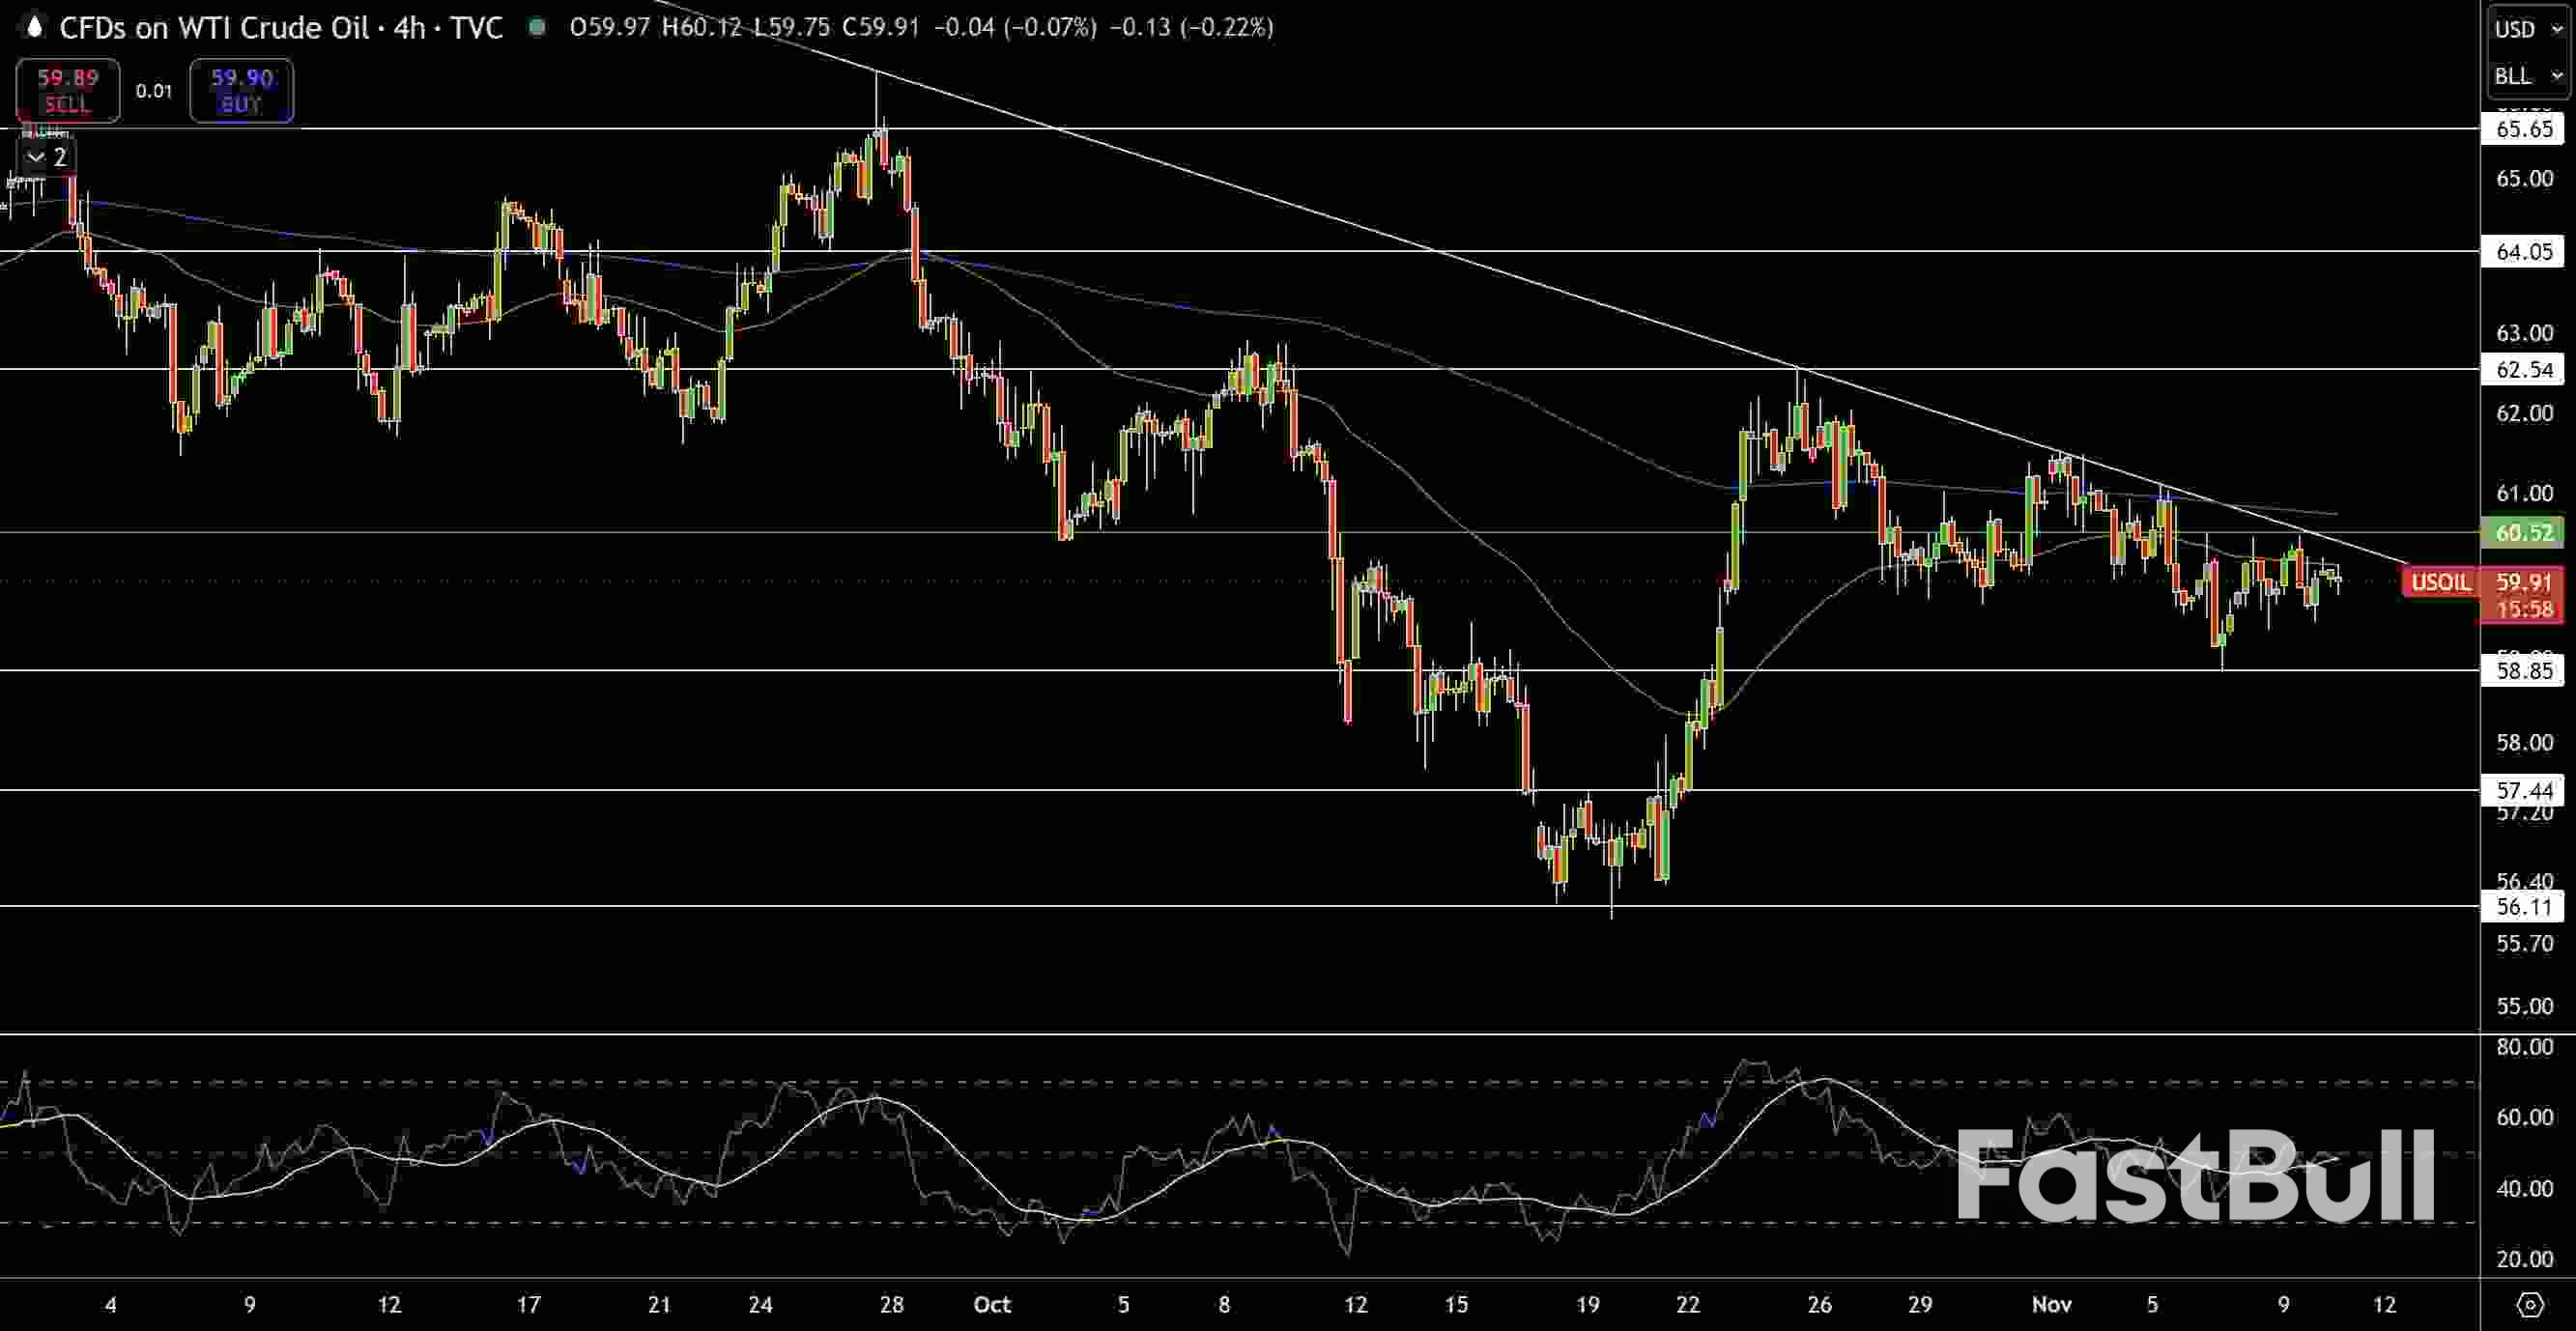Toggle series visibility via the green dot indicator

click(x=537, y=27)
